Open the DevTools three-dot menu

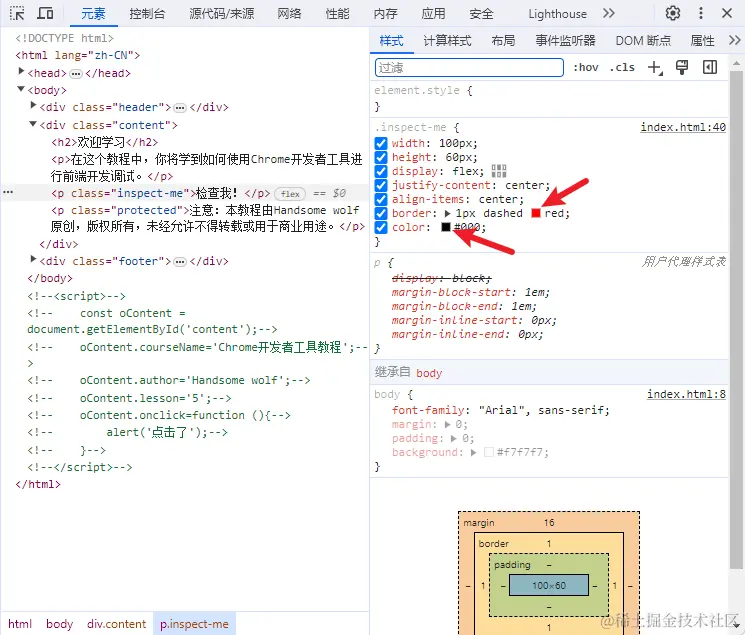click(x=700, y=13)
